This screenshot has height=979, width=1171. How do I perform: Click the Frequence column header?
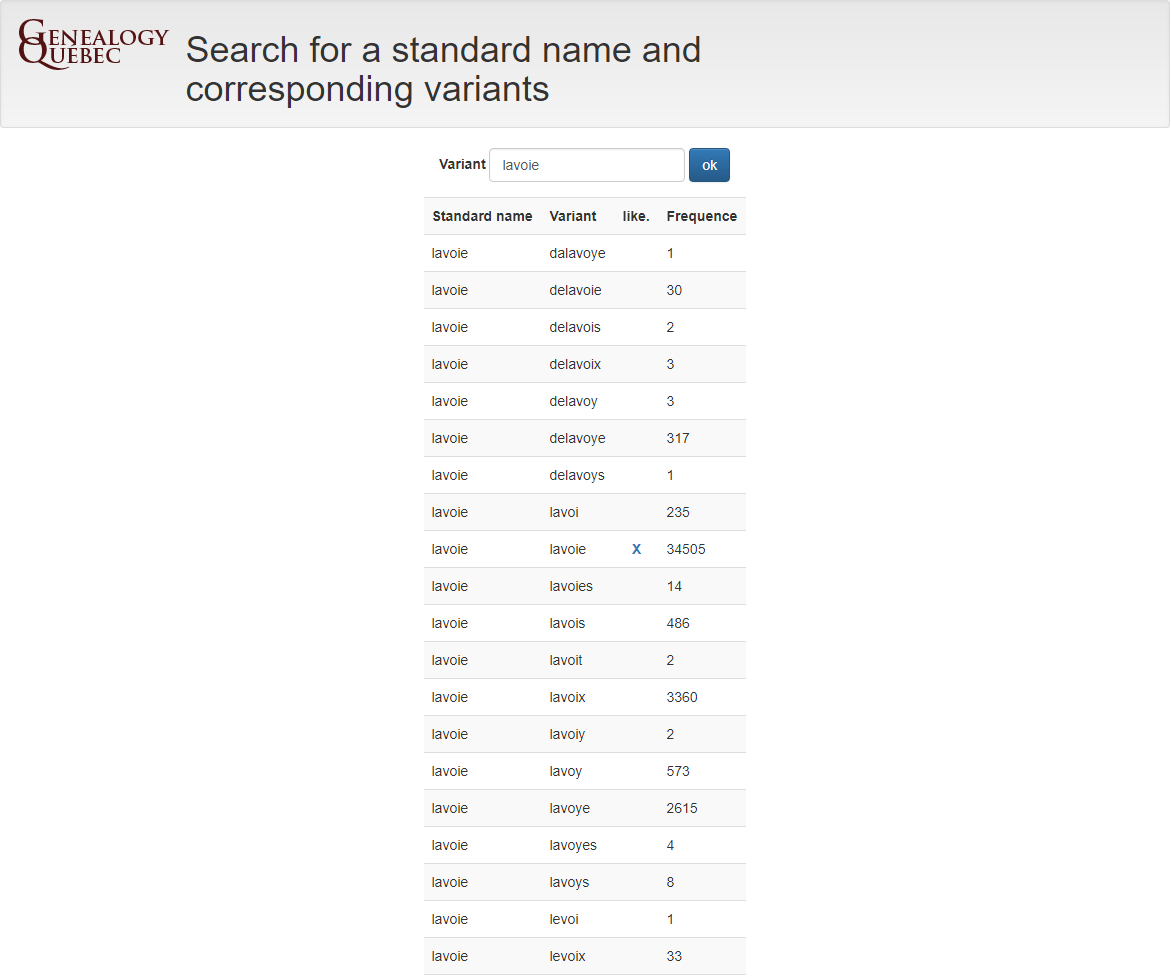[701, 217]
